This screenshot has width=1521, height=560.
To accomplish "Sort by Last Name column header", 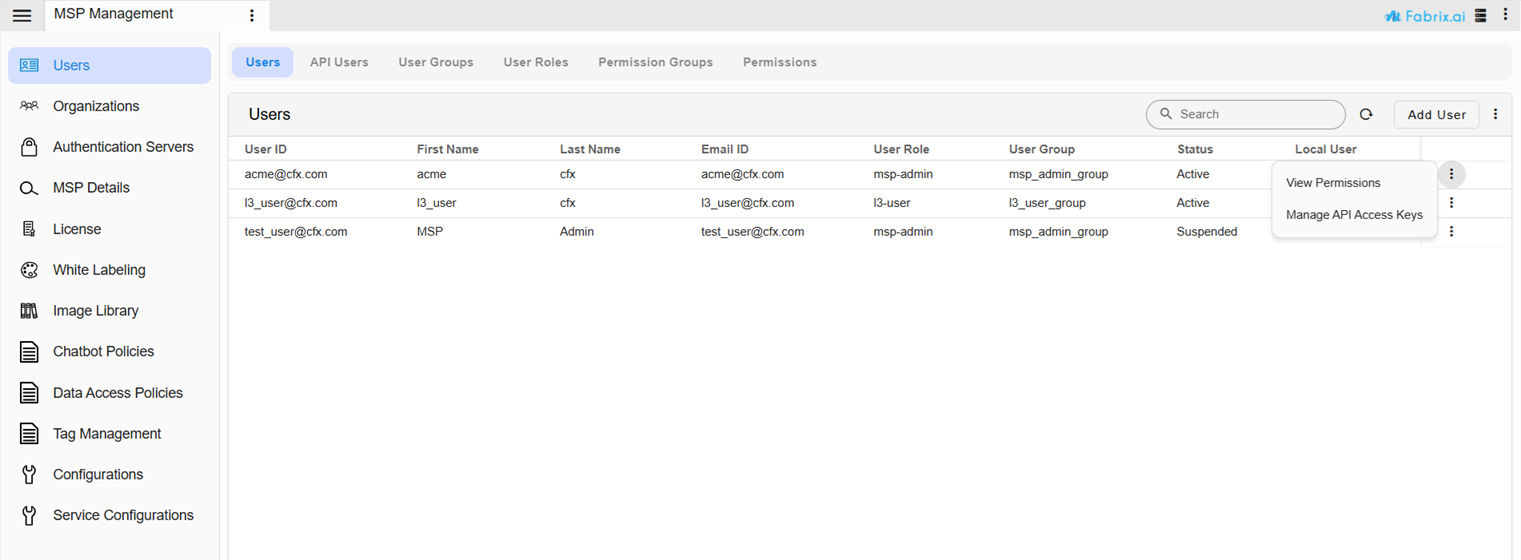I will 590,149.
